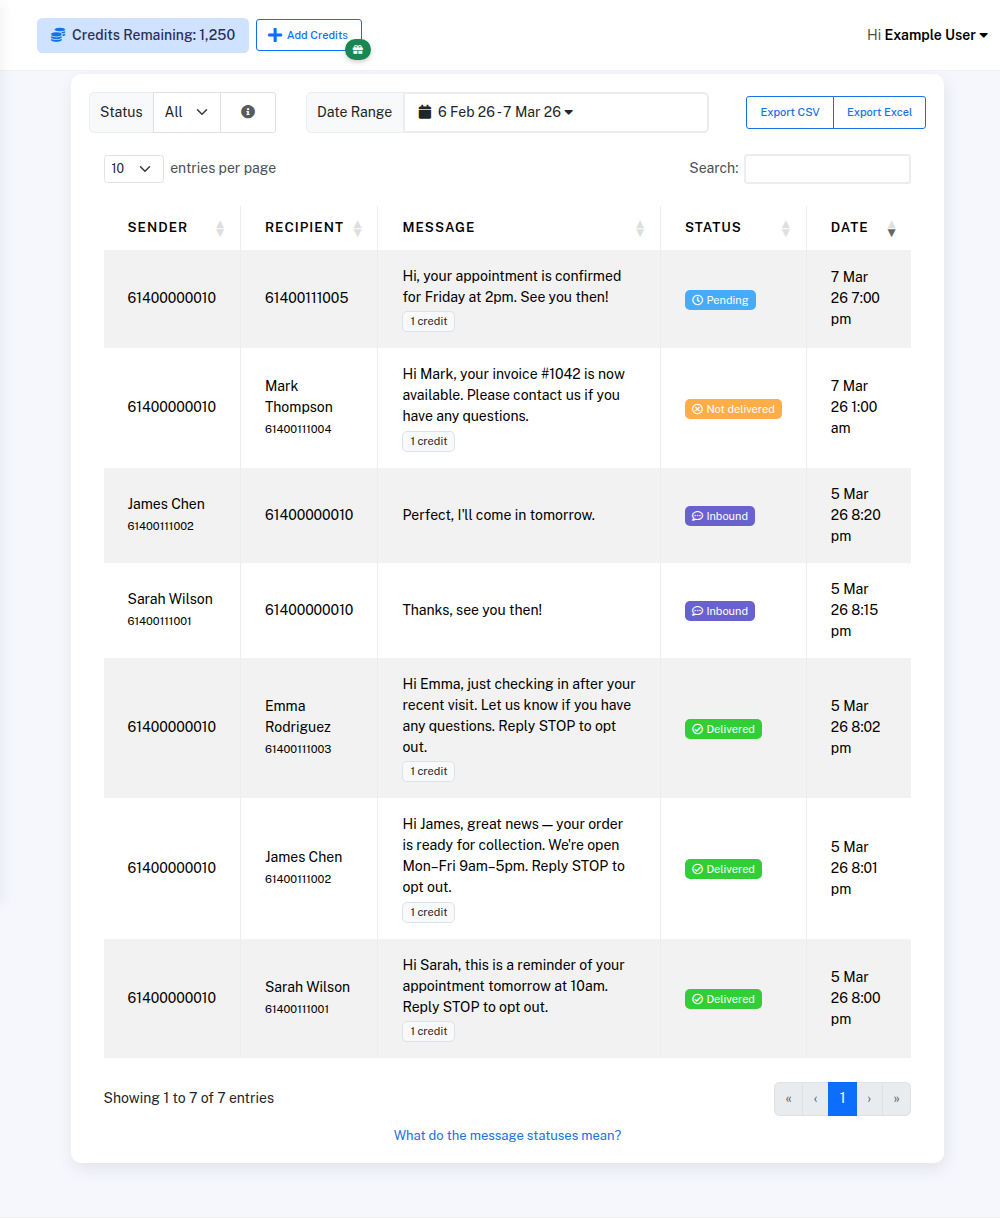Click the Add Credits button

[308, 35]
